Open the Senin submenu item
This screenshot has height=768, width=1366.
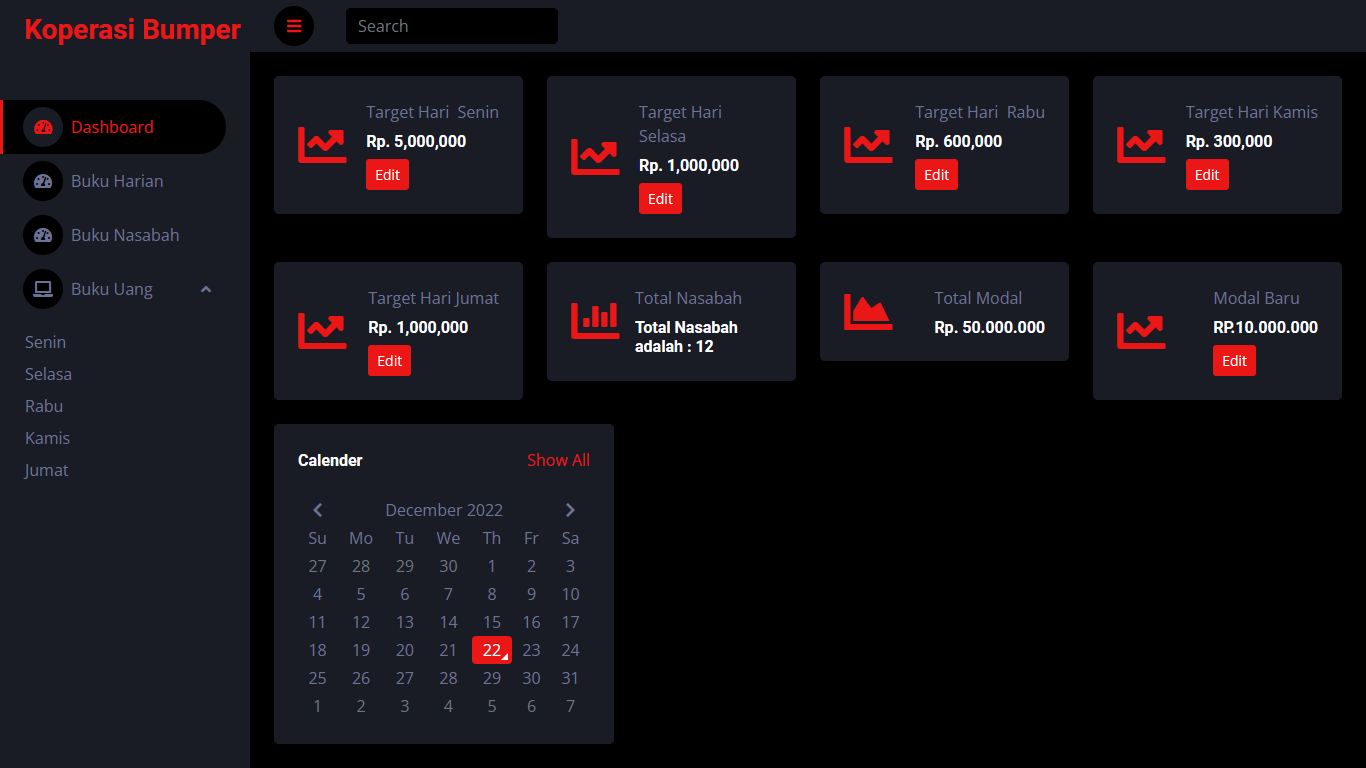46,342
